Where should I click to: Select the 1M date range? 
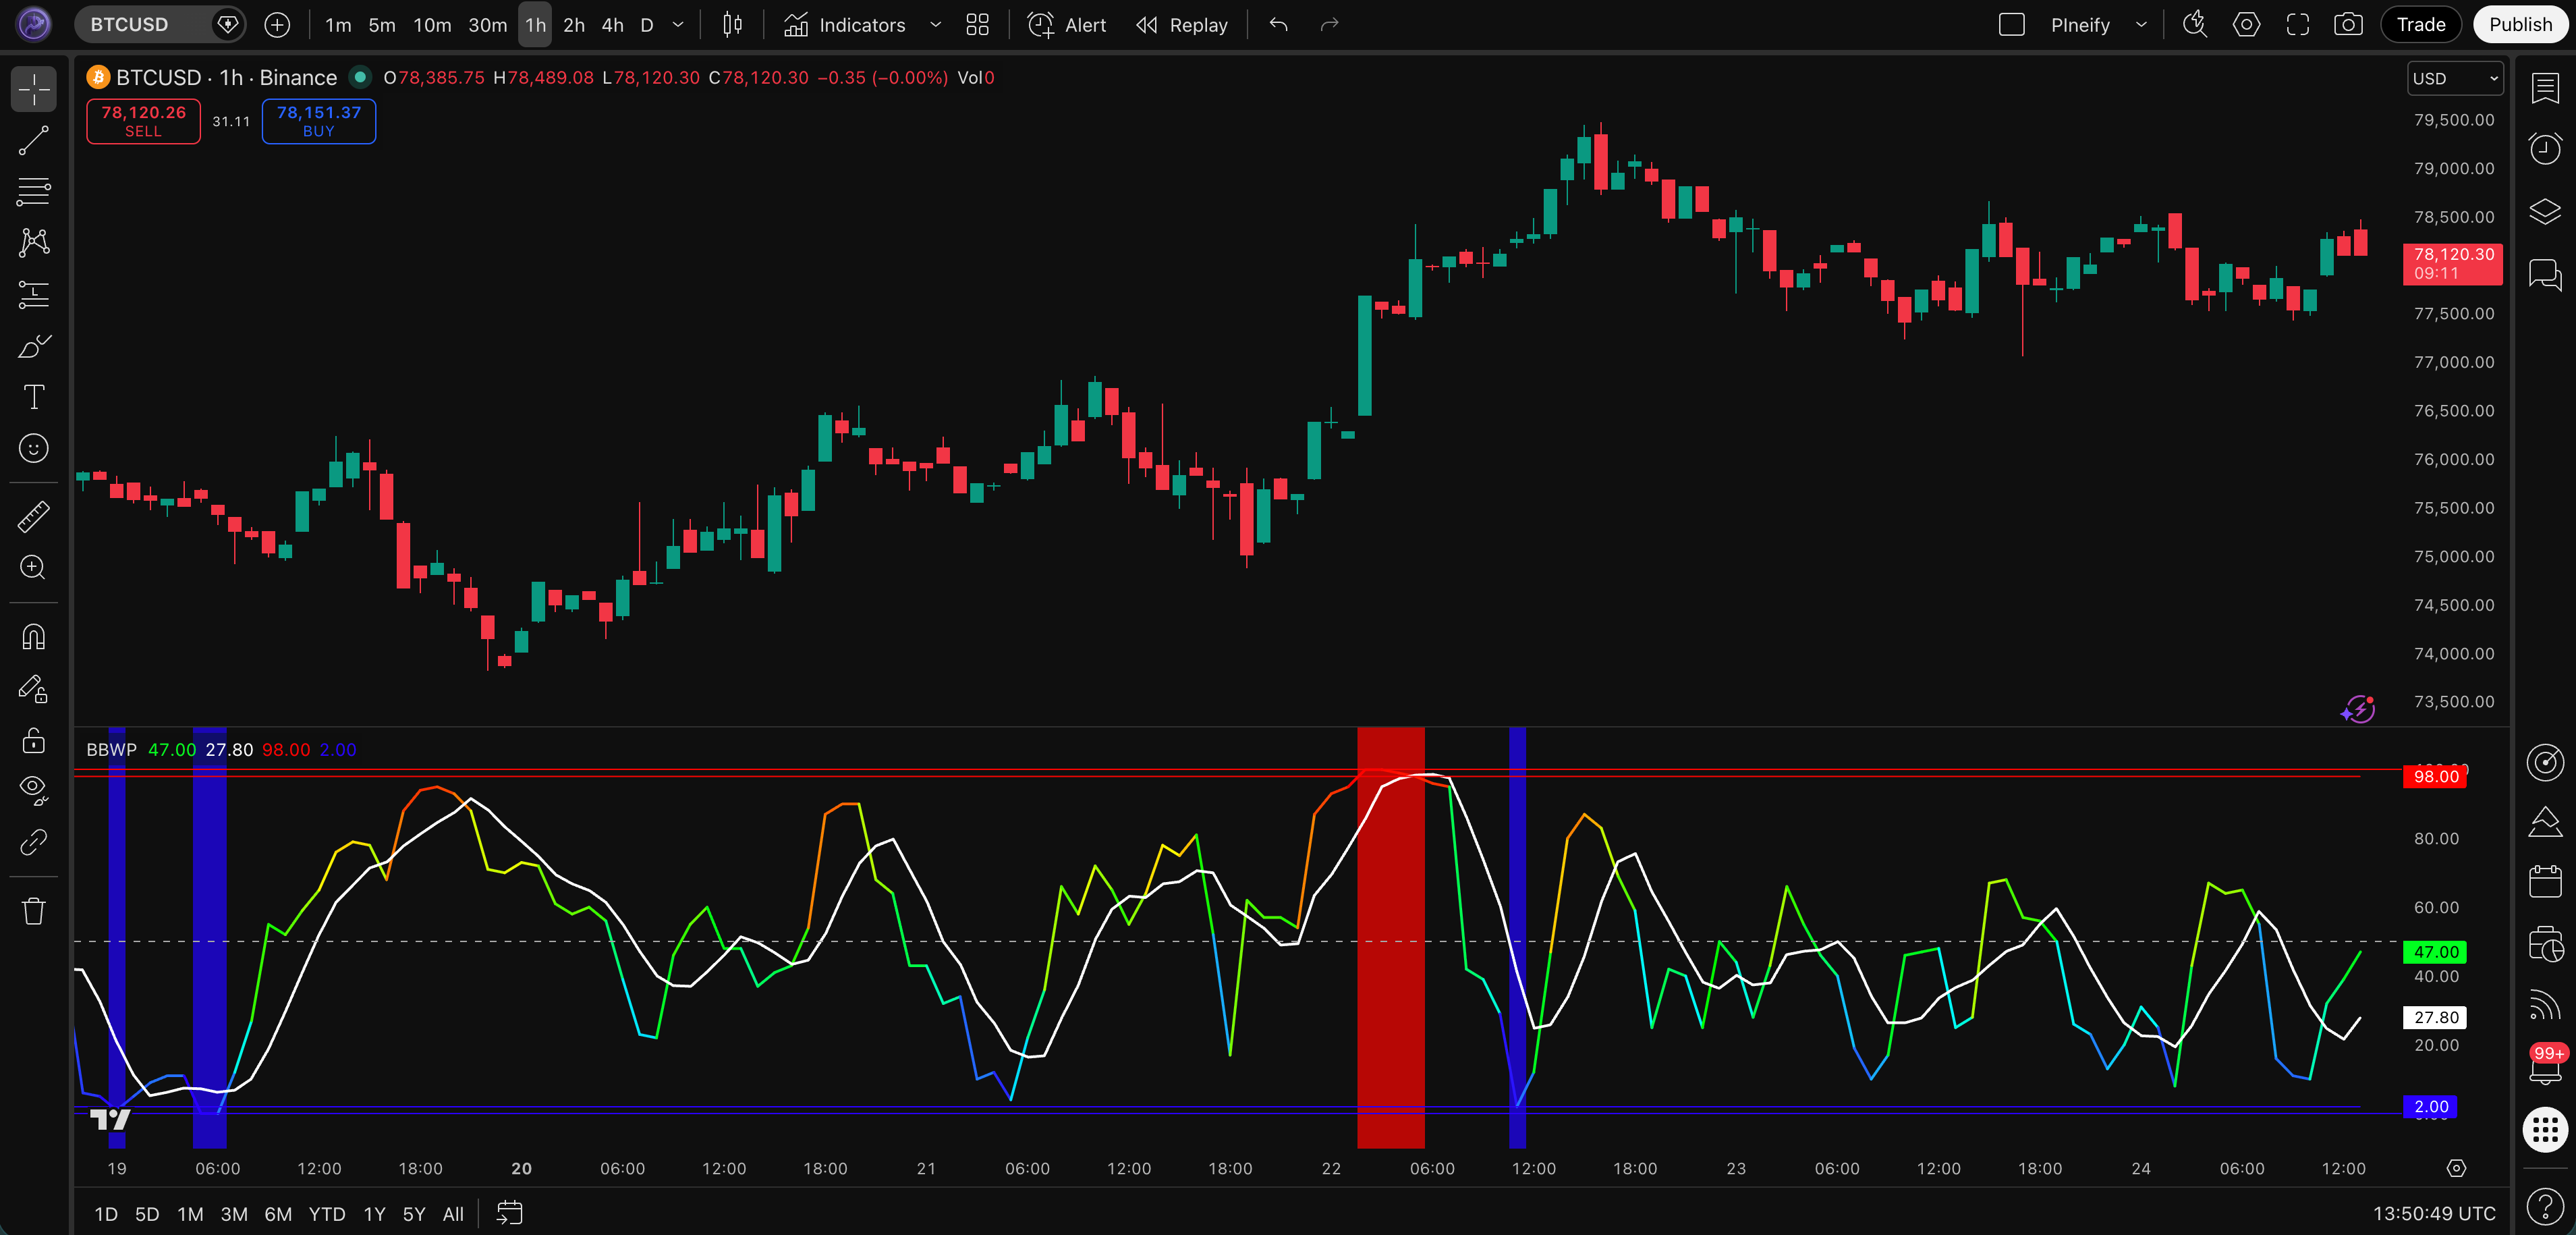click(190, 1214)
